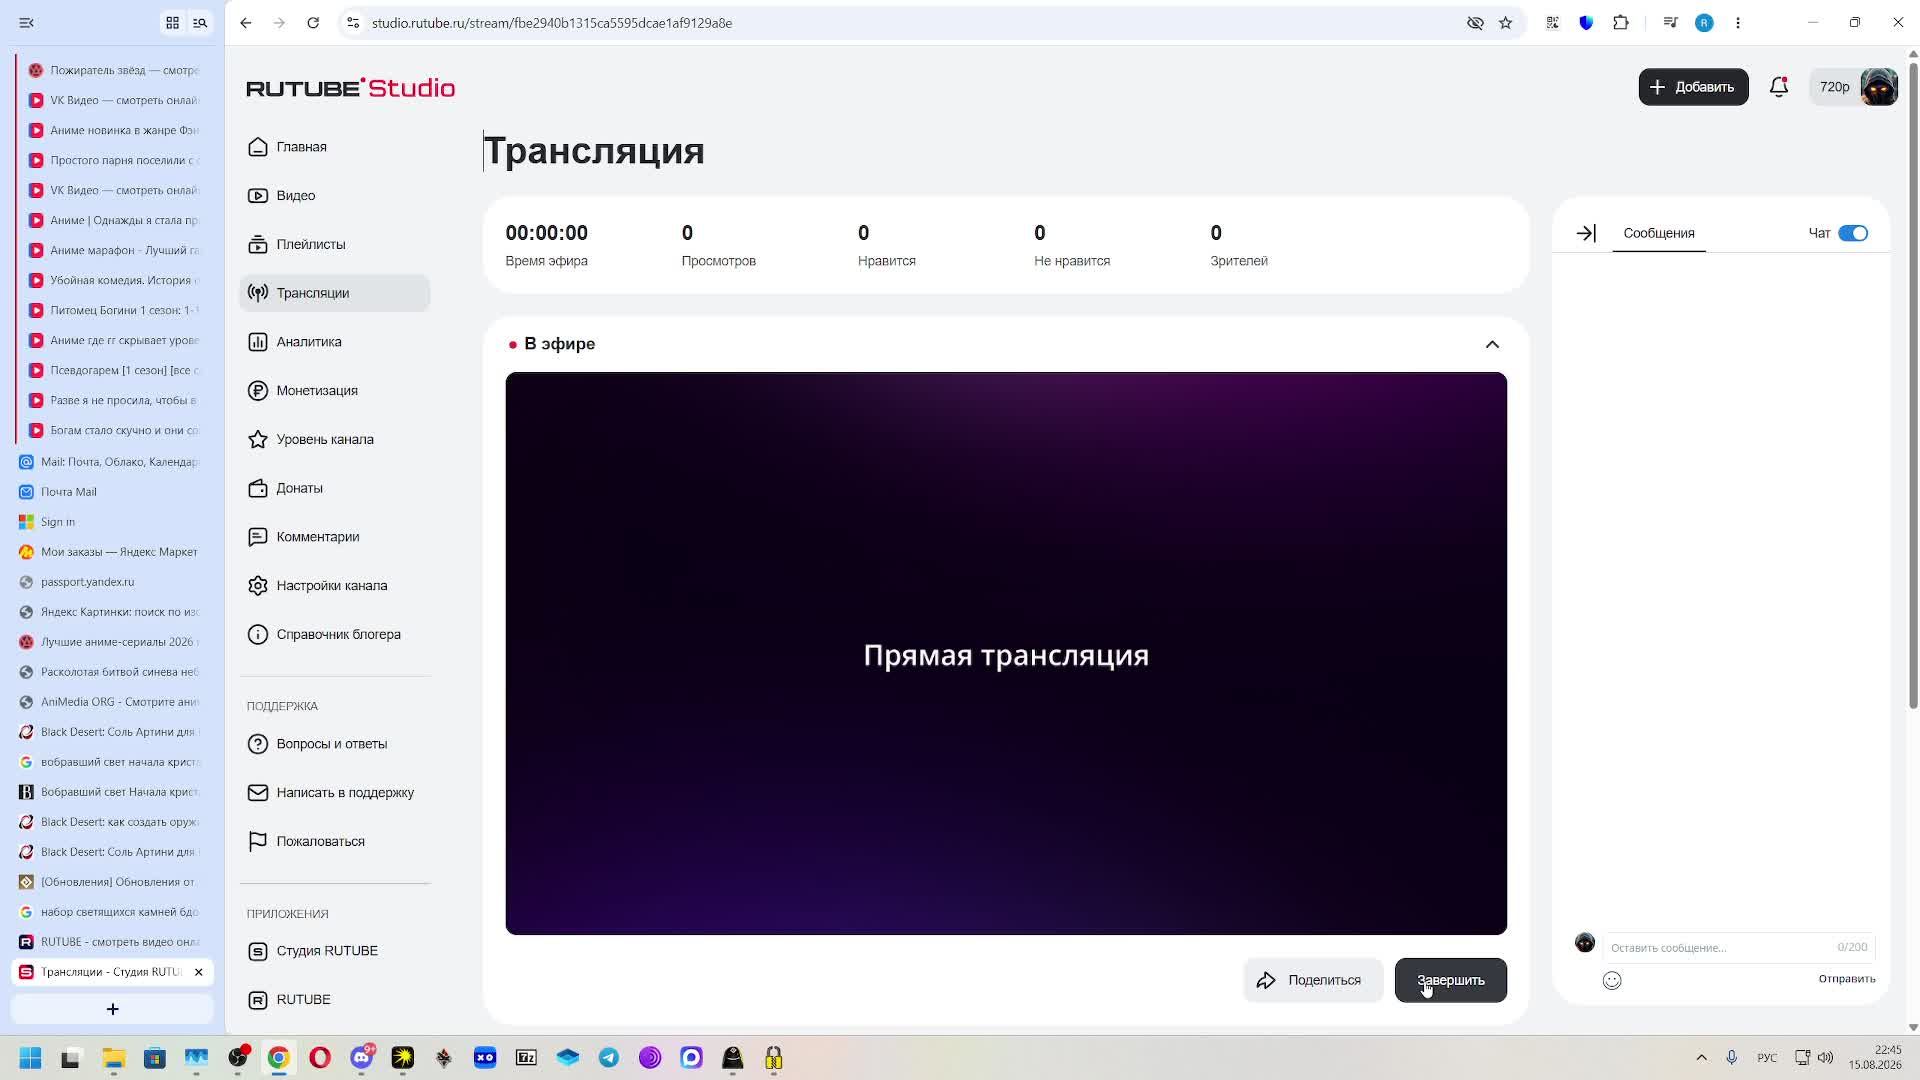Open the emoji picker smiley
The image size is (1920, 1080).
(x=1612, y=981)
